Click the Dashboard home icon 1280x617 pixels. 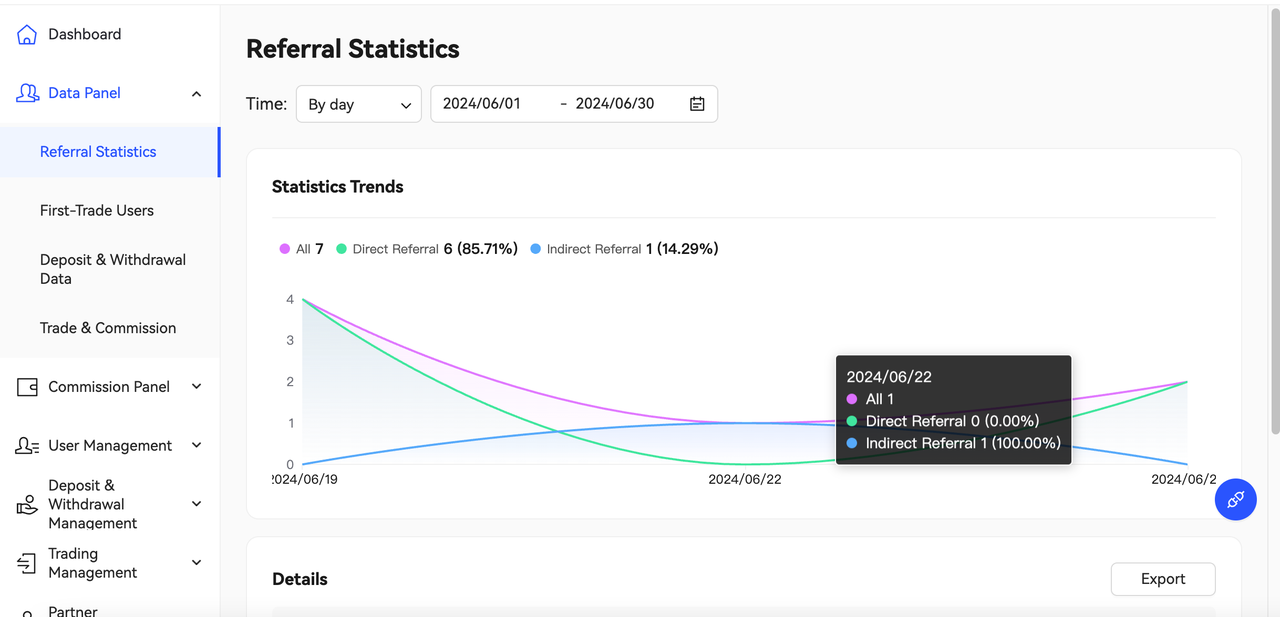(27, 35)
